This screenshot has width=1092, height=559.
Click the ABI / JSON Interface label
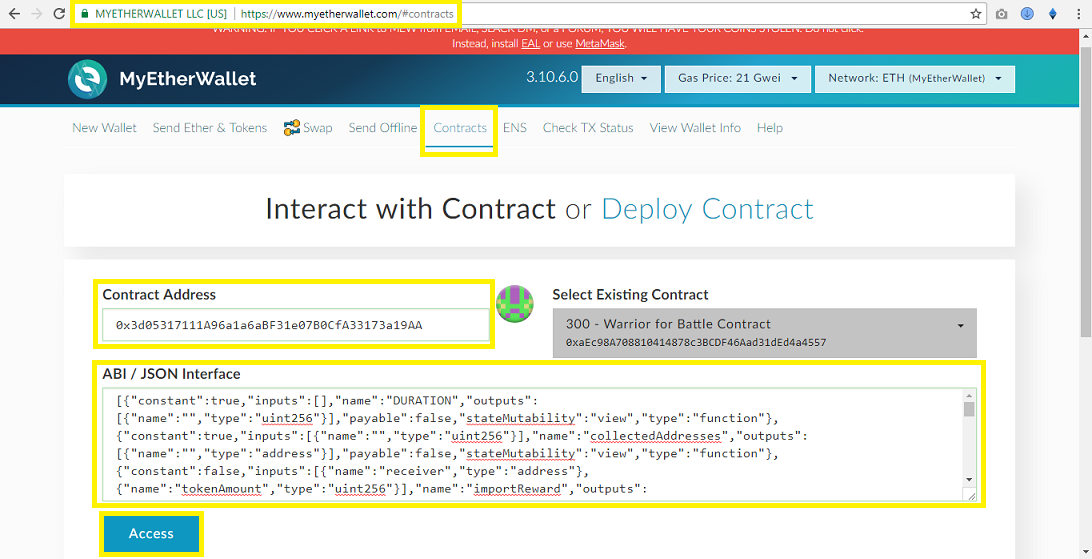coord(171,374)
